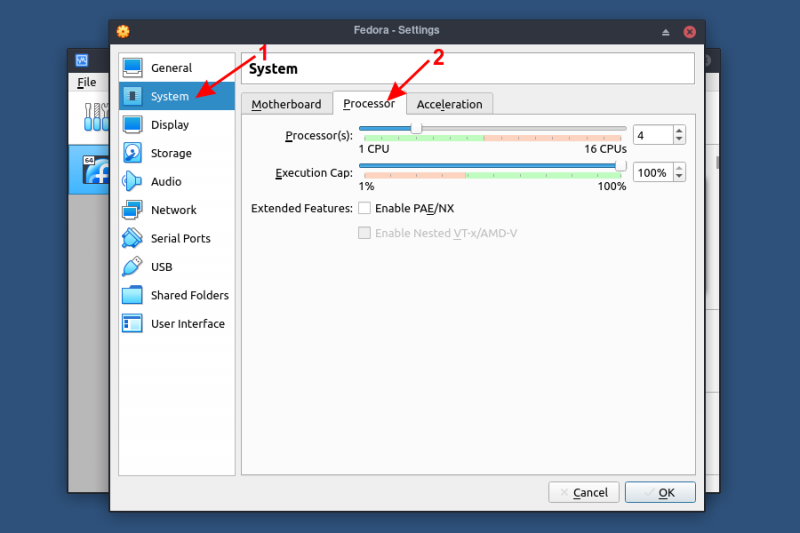The image size is (800, 533).
Task: Open File menu in VirtualBox Manager
Action: tap(87, 82)
